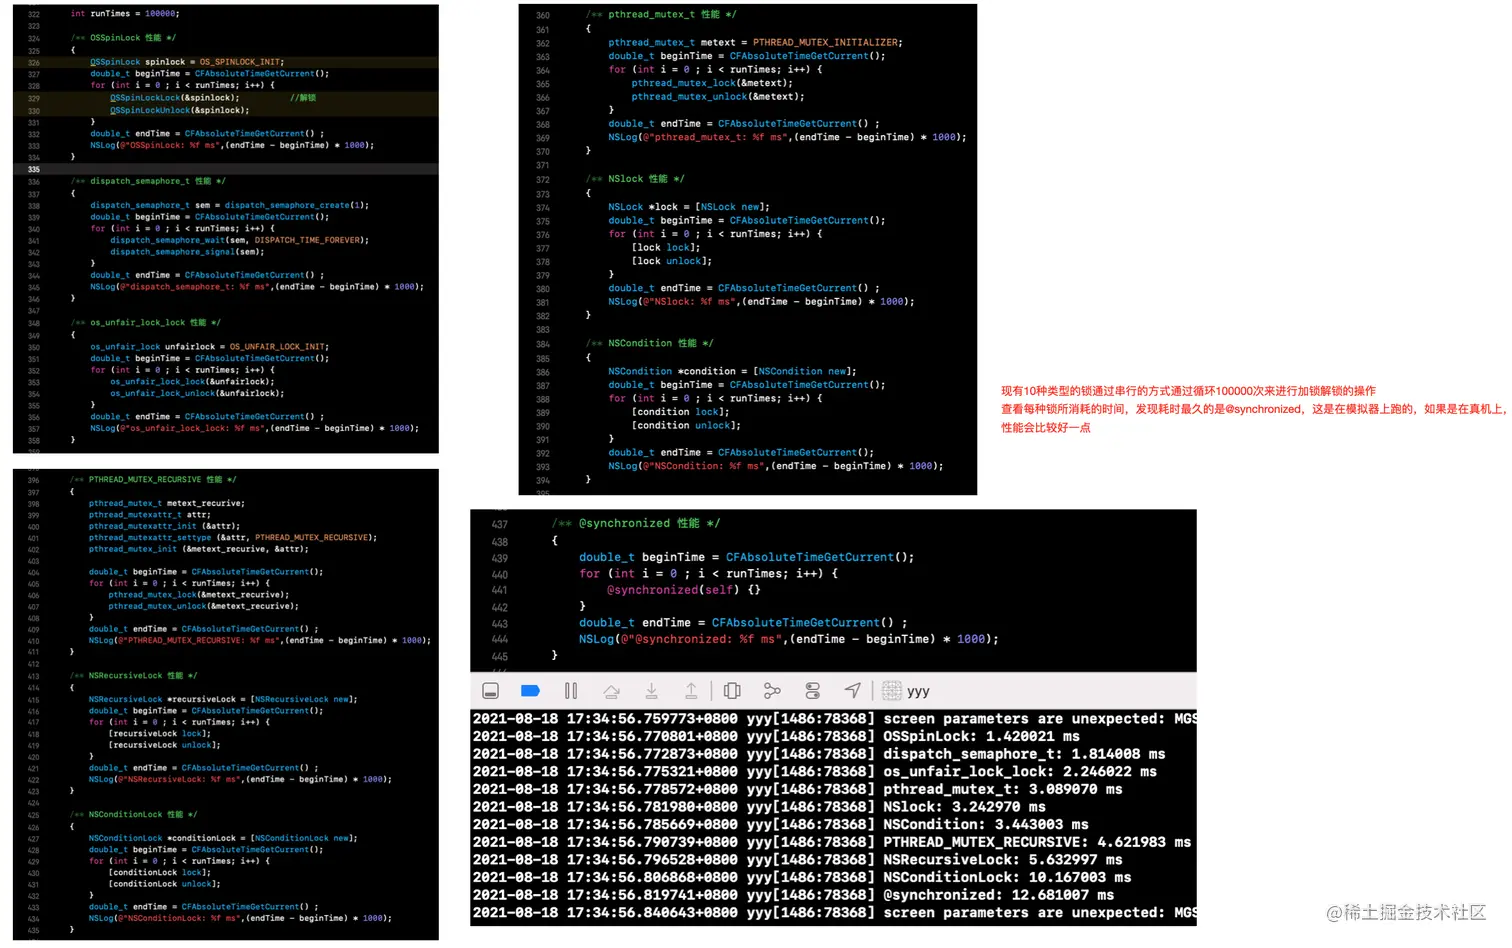
Task: Click the Step Into debug icon
Action: click(651, 691)
